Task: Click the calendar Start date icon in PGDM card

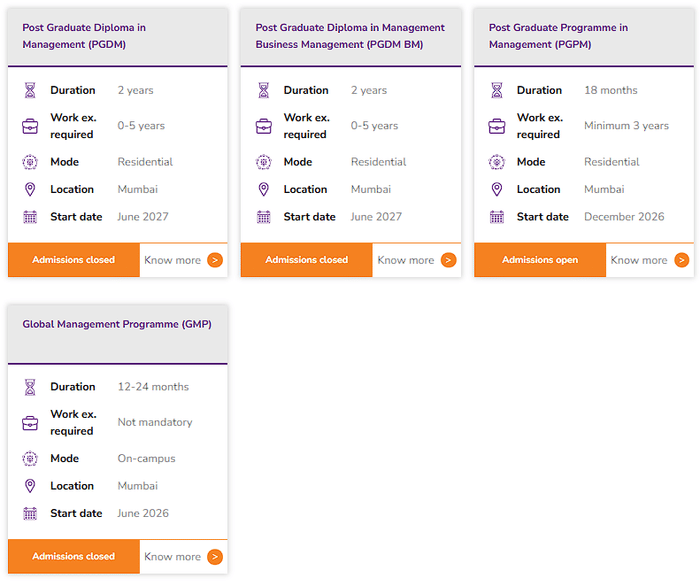Action: (30, 217)
